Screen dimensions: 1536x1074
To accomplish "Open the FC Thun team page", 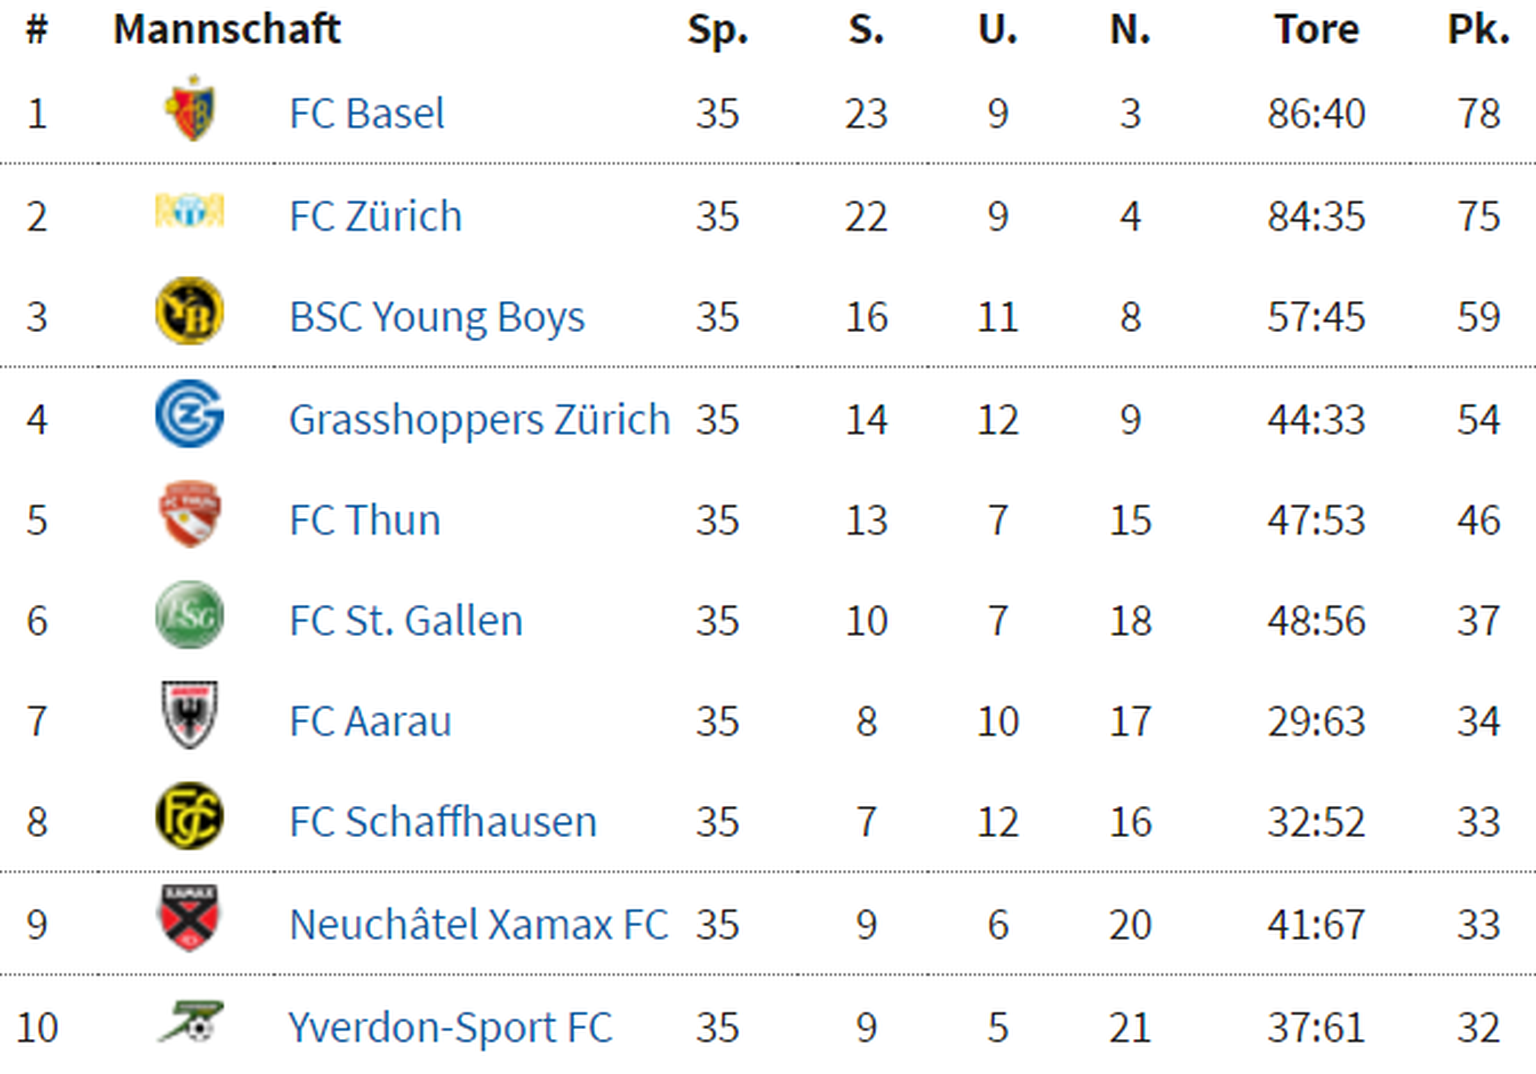I will (x=364, y=521).
